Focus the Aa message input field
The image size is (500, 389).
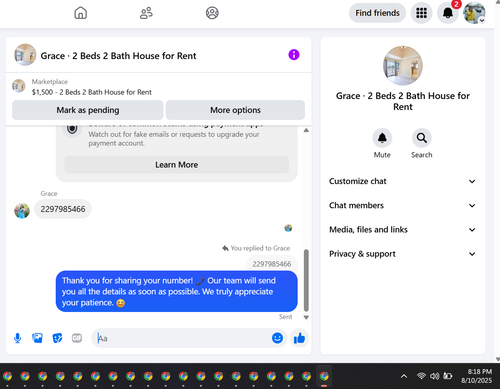182,338
